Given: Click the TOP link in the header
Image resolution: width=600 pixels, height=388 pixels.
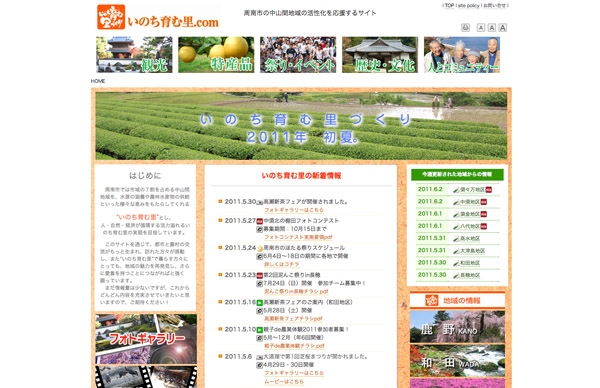Looking at the screenshot, I should point(449,5).
